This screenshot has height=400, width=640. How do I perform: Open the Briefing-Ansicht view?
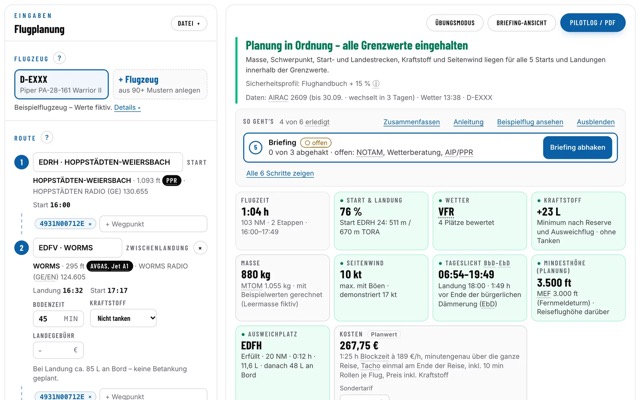[x=521, y=23]
